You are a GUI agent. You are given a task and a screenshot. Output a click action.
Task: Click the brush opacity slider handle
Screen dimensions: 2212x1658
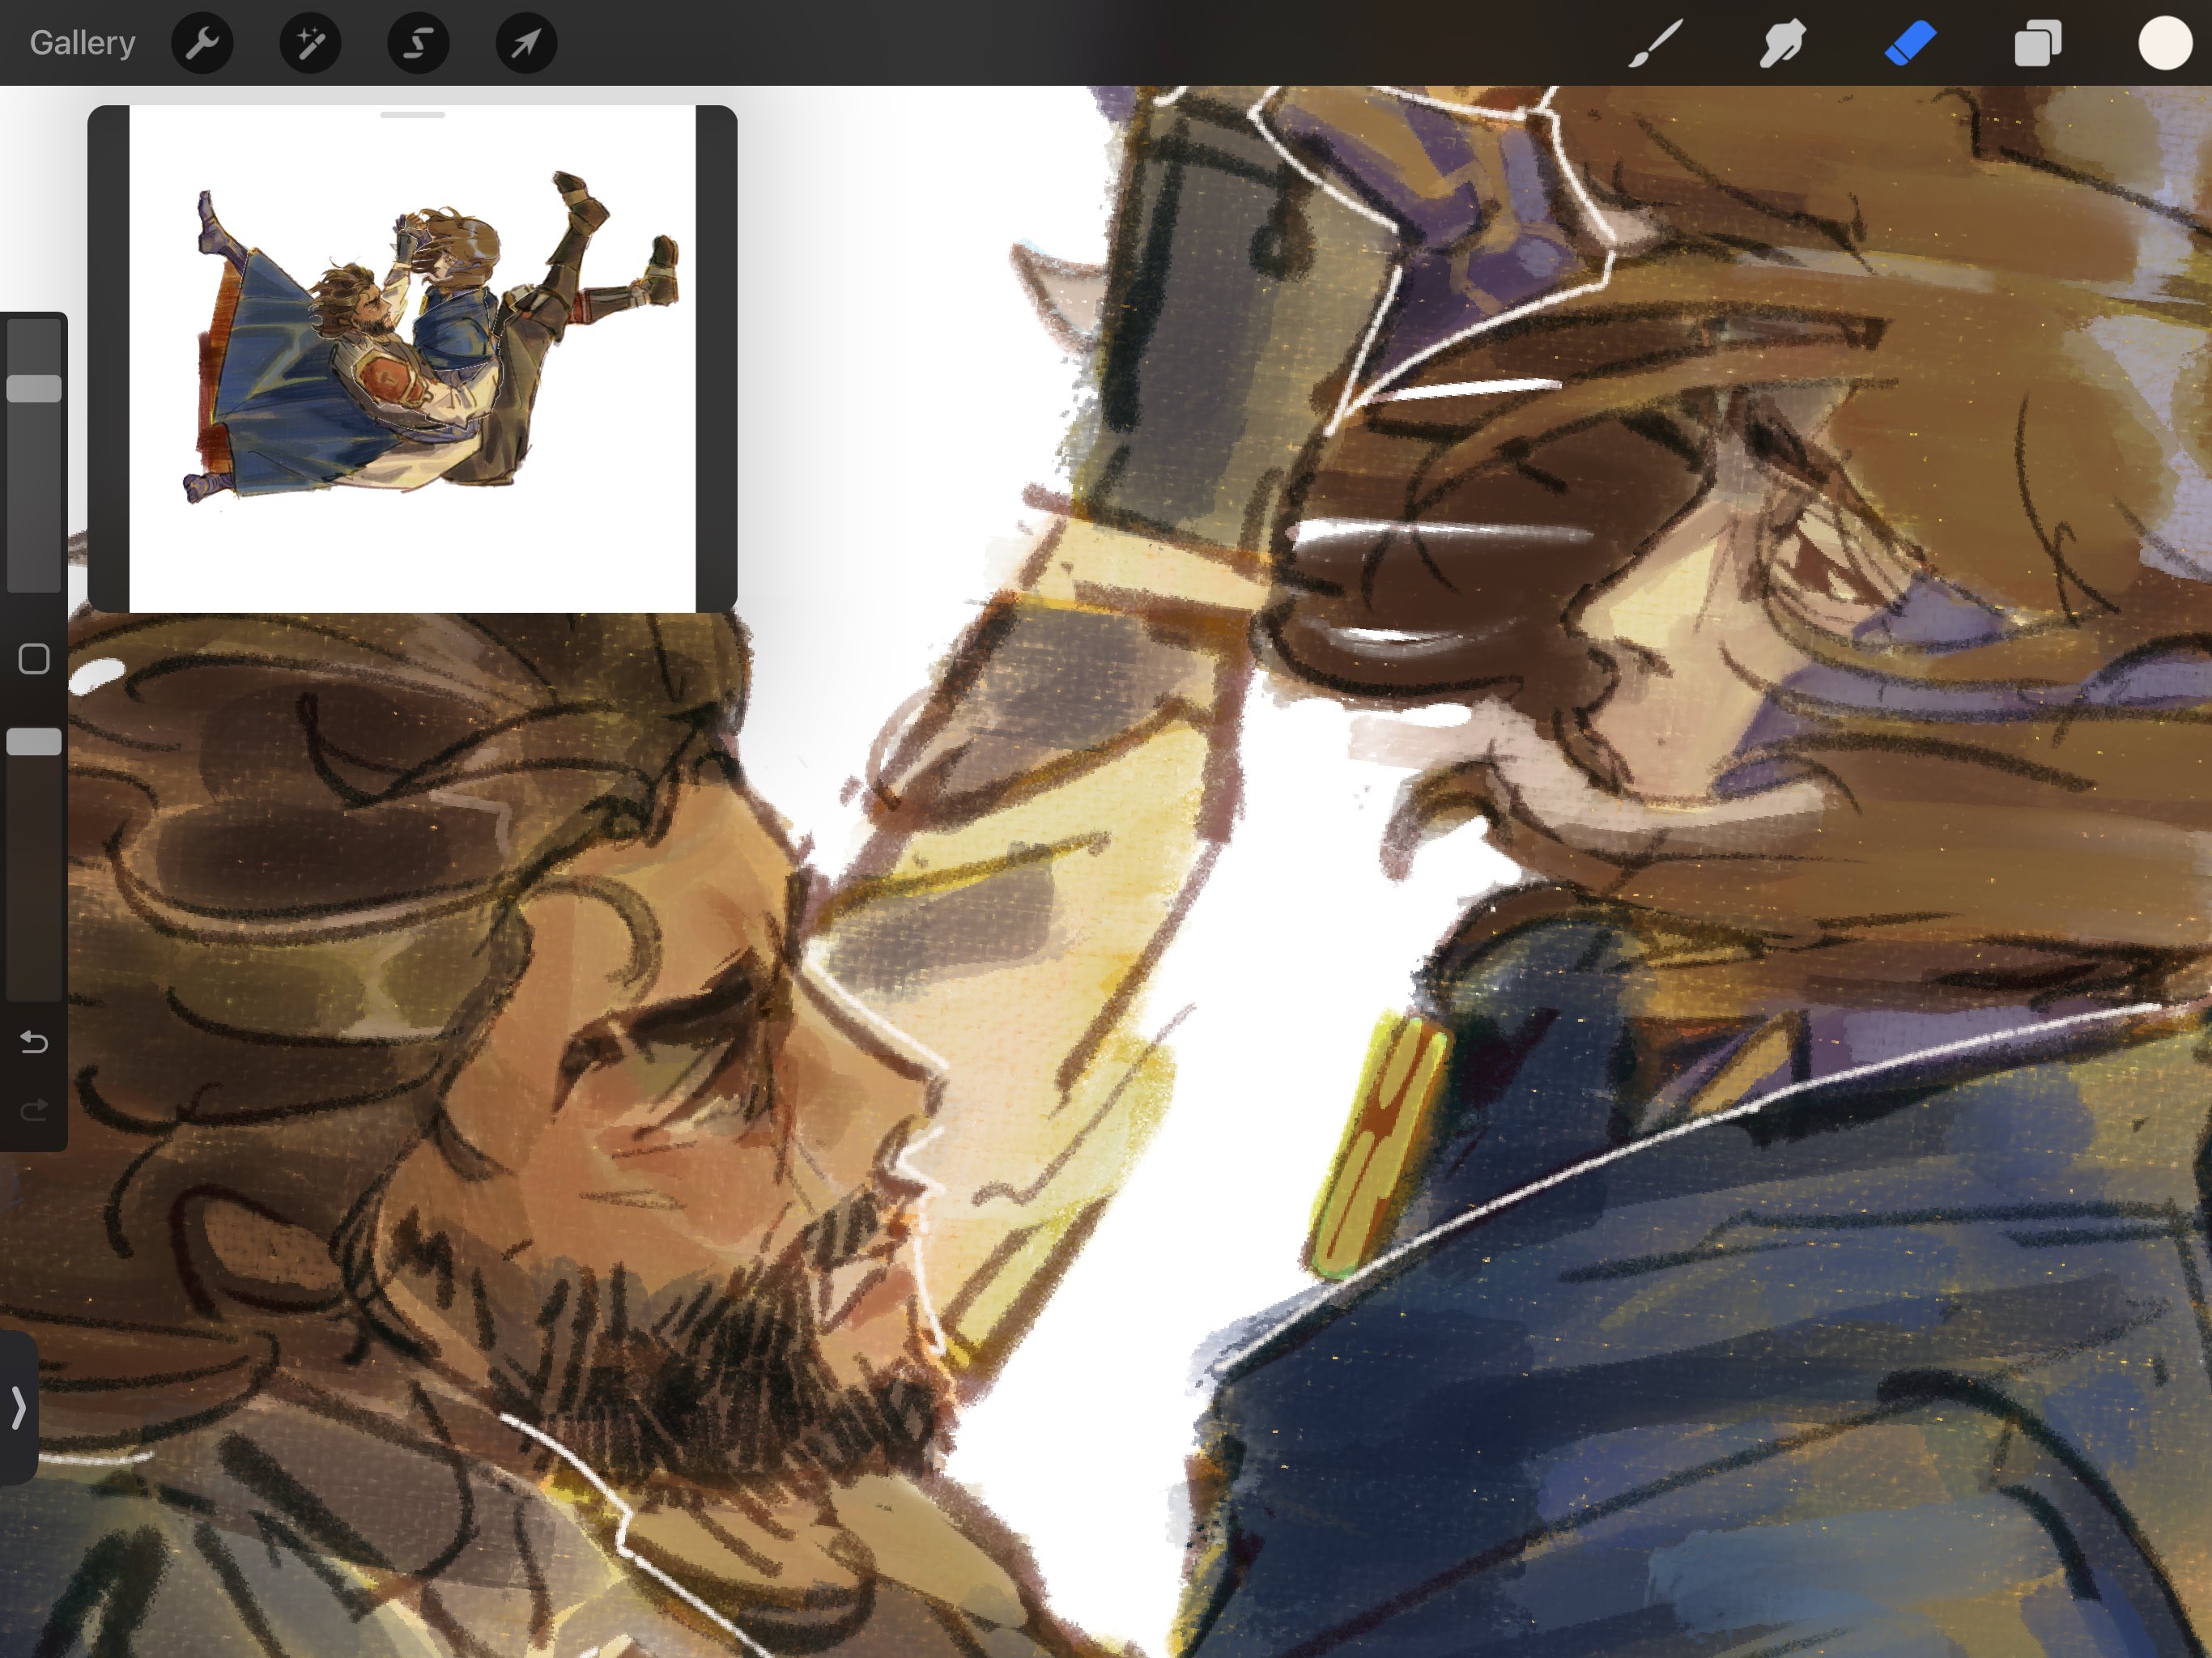[x=34, y=741]
